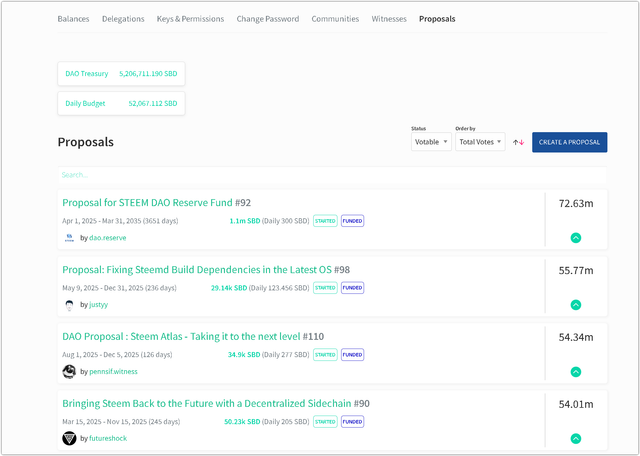The width and height of the screenshot is (640, 456).
Task: Click the 34.9k SBD funding amount
Action: coord(244,355)
